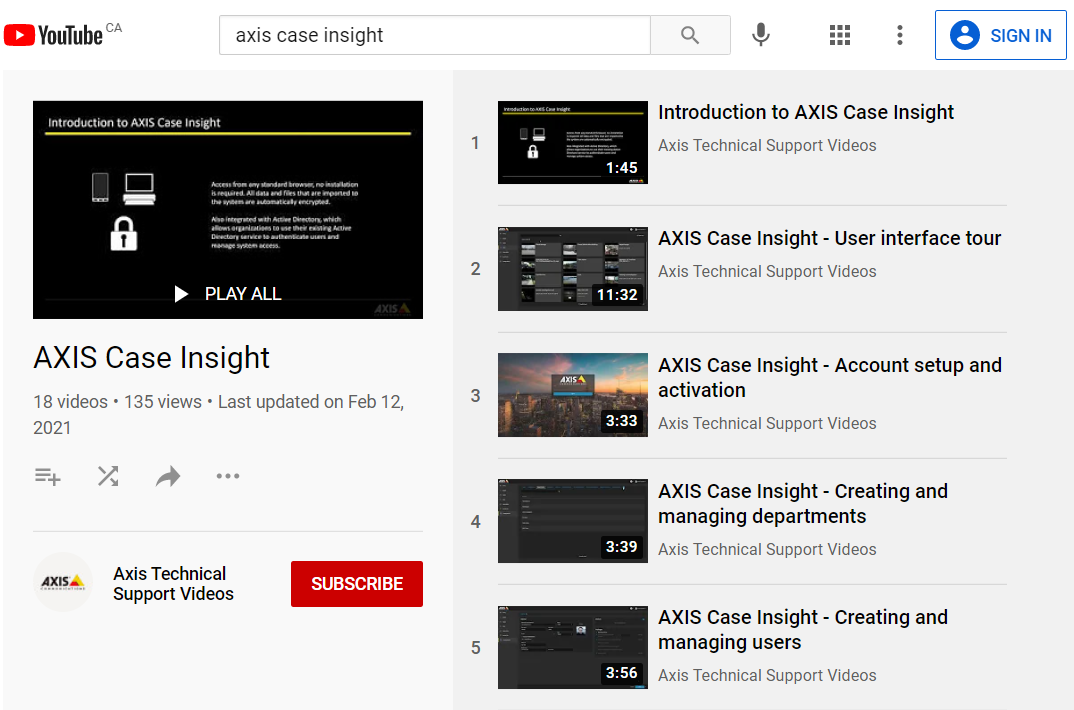Open 'AXIS Case Insight - User interface tour' title
The image size is (1074, 710).
829,238
